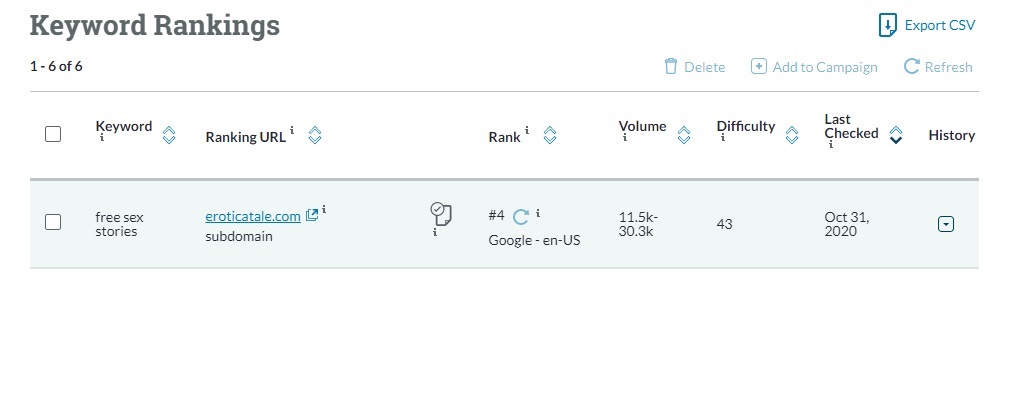Sort the table by Keyword column
This screenshot has height=400, width=1028.
coord(169,135)
